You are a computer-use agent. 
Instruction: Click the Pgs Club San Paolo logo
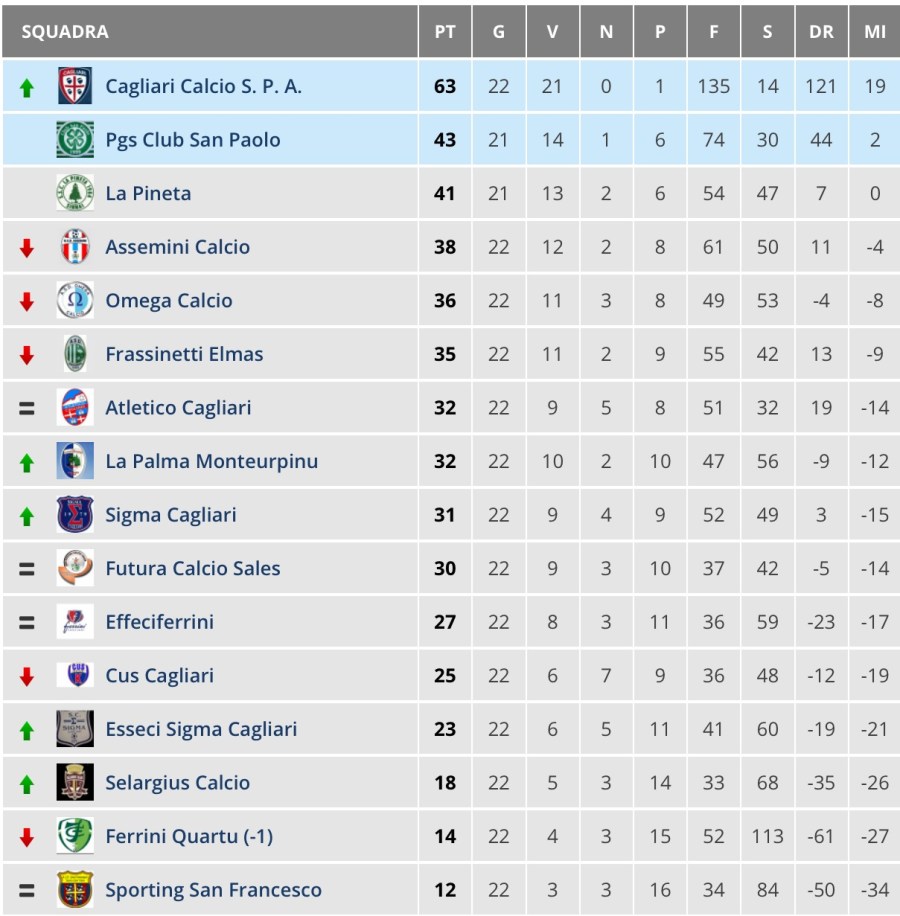point(75,140)
